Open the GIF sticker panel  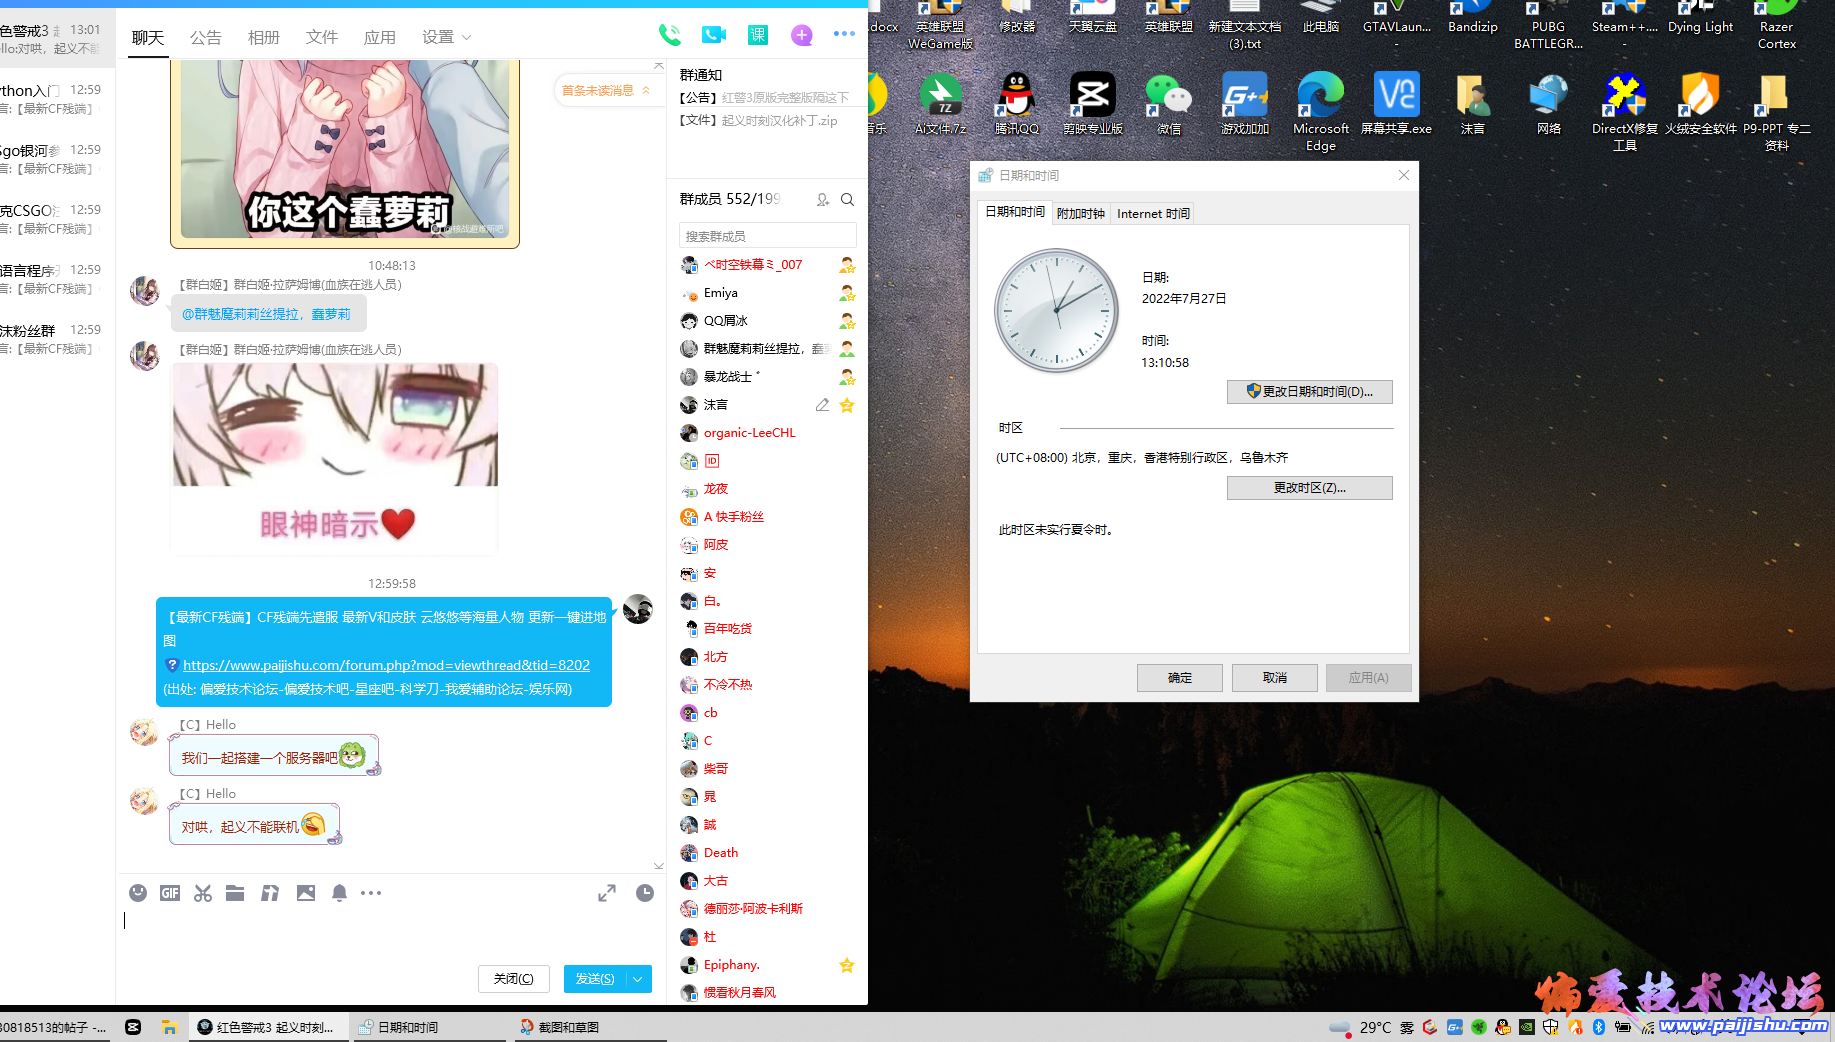tap(170, 893)
